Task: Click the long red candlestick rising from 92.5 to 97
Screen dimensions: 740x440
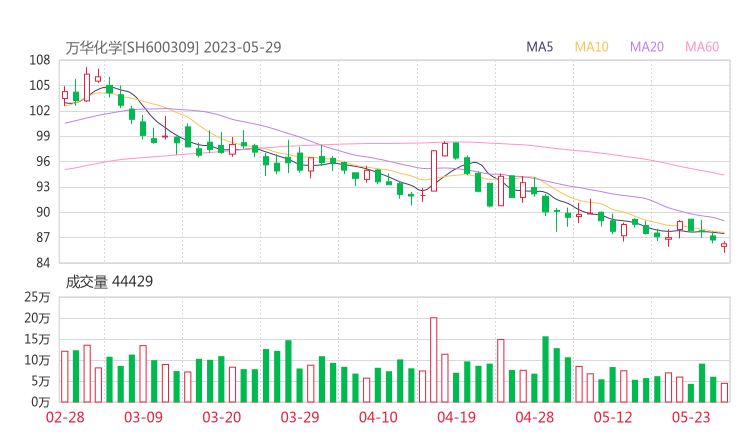Action: point(434,171)
